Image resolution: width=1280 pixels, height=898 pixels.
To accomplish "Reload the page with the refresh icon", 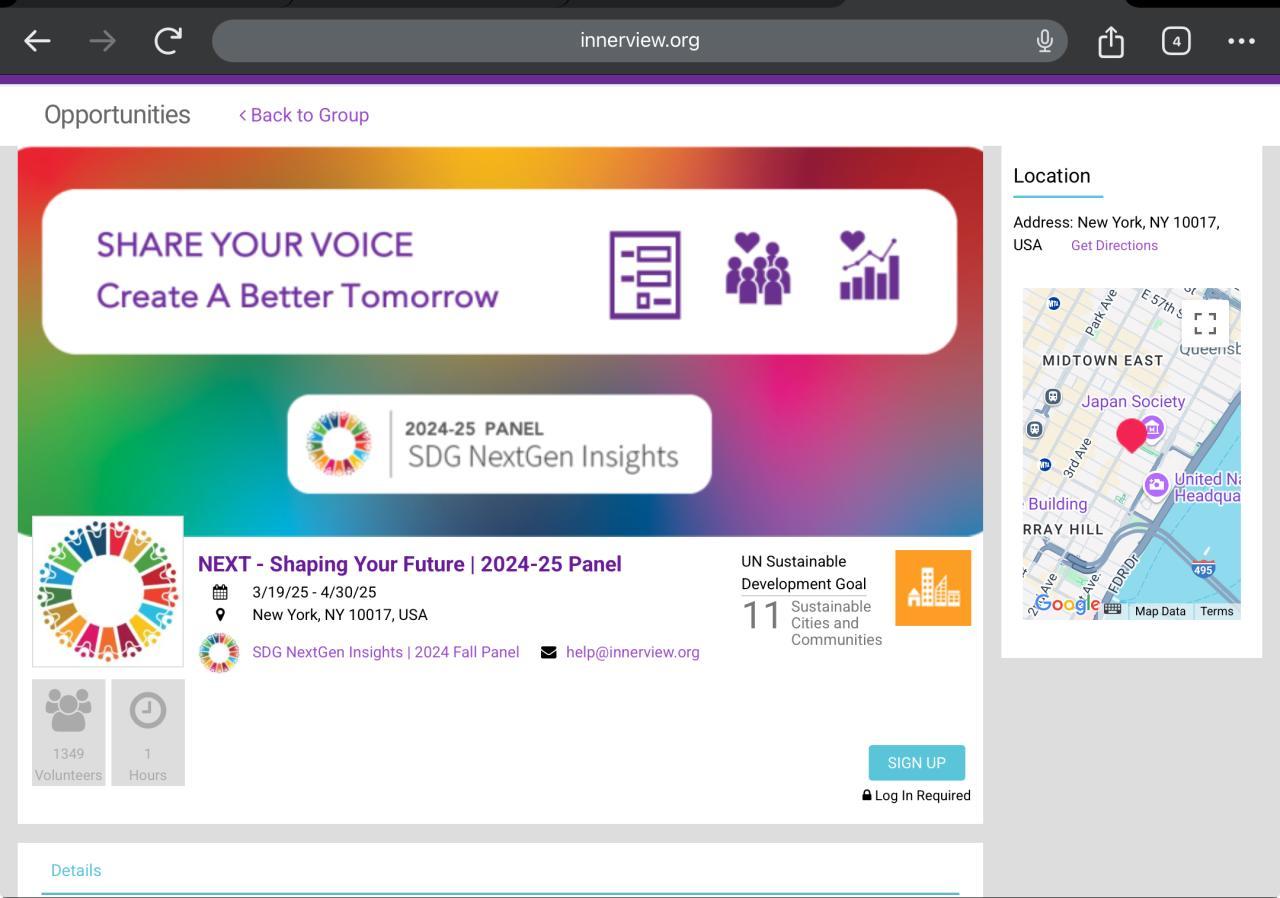I will point(168,41).
